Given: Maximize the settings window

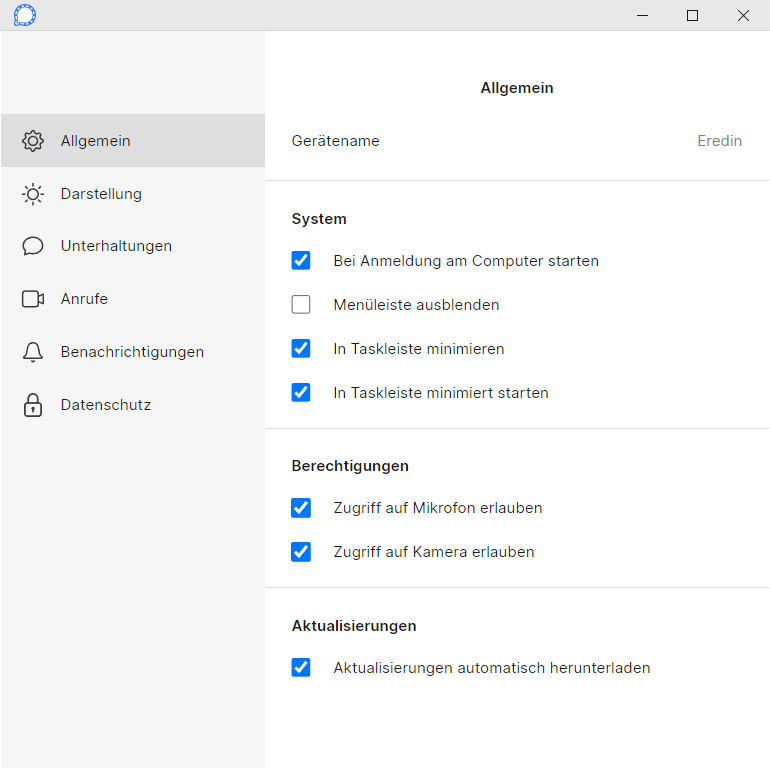Looking at the screenshot, I should [692, 16].
